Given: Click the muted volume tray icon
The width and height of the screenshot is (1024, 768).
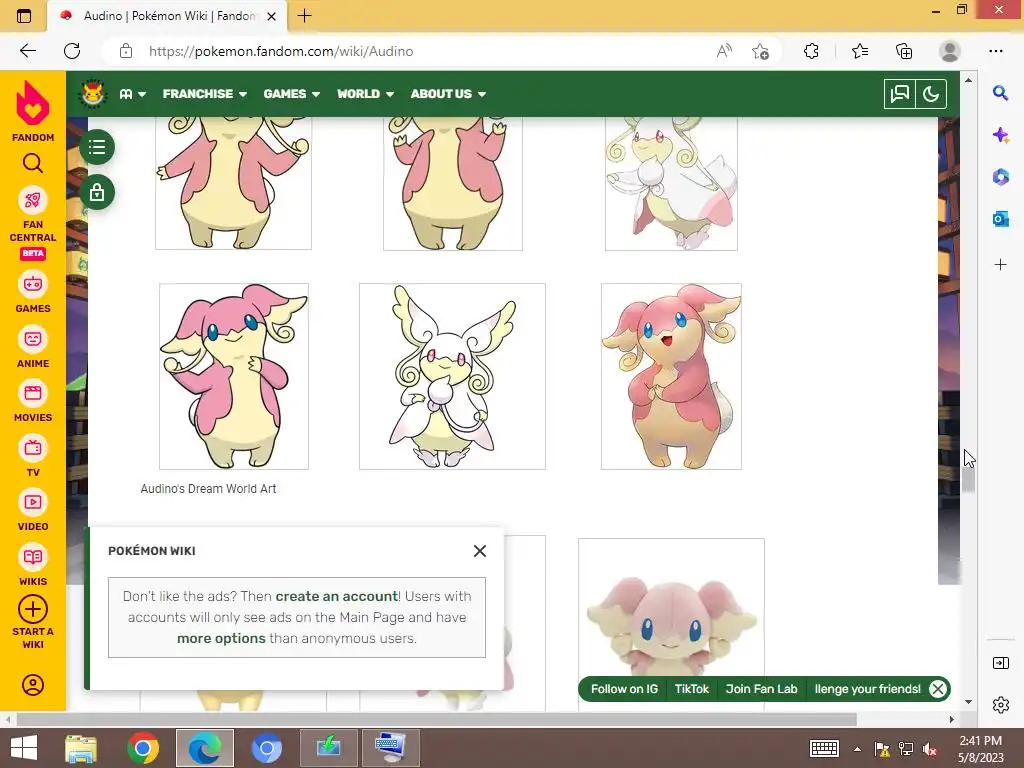Looking at the screenshot, I should [x=930, y=749].
